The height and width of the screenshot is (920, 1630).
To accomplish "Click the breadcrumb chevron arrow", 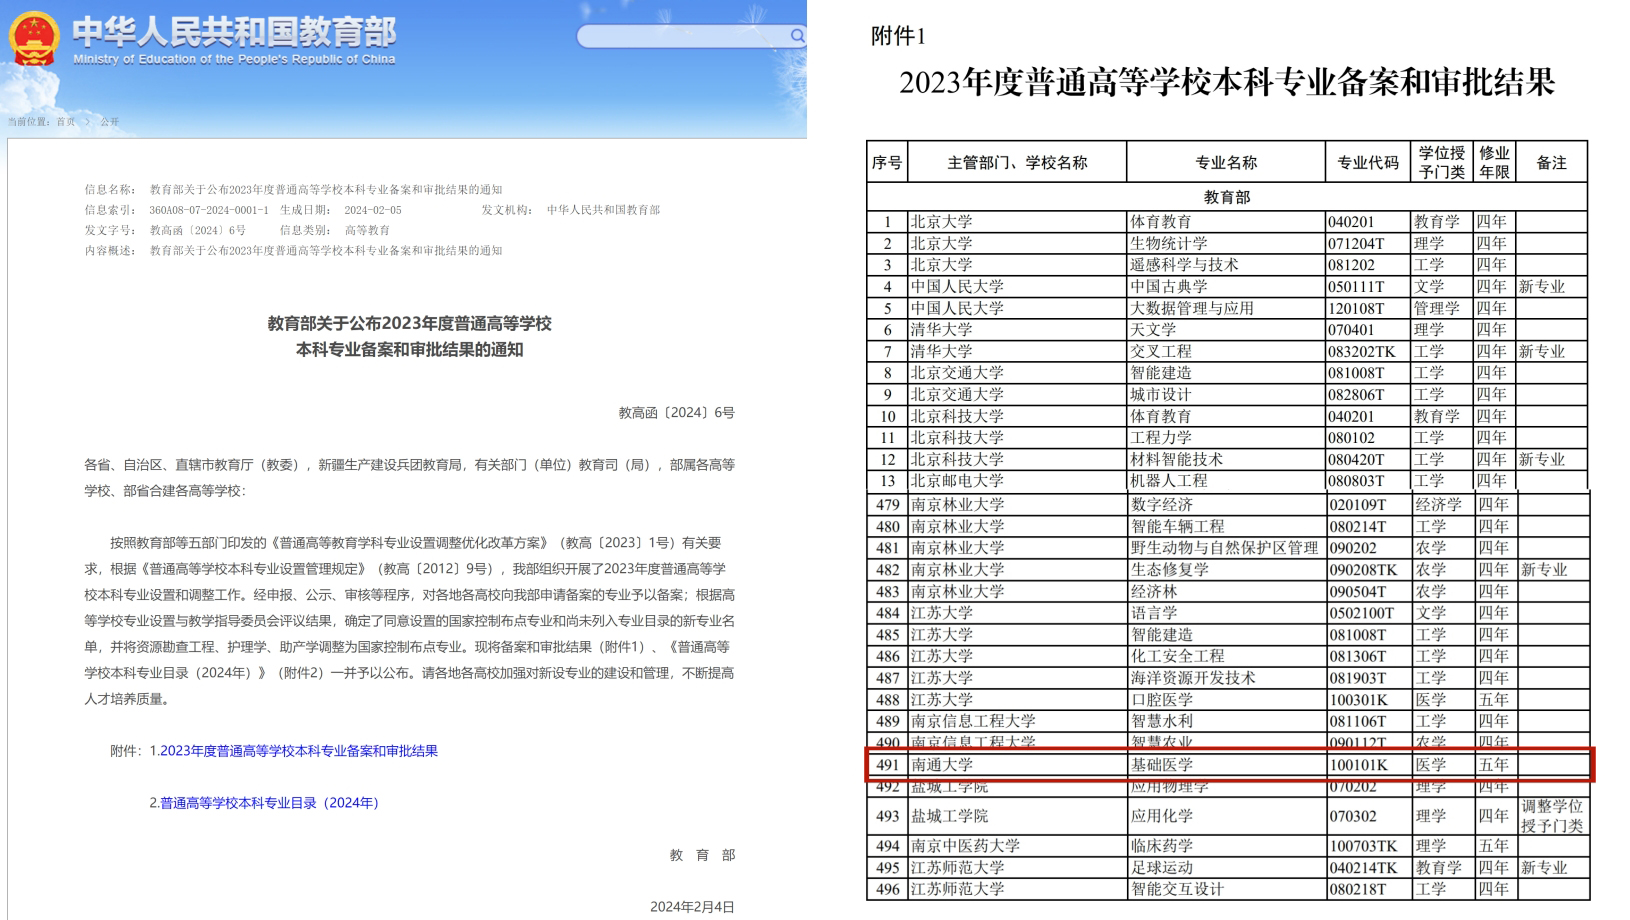I will [87, 122].
